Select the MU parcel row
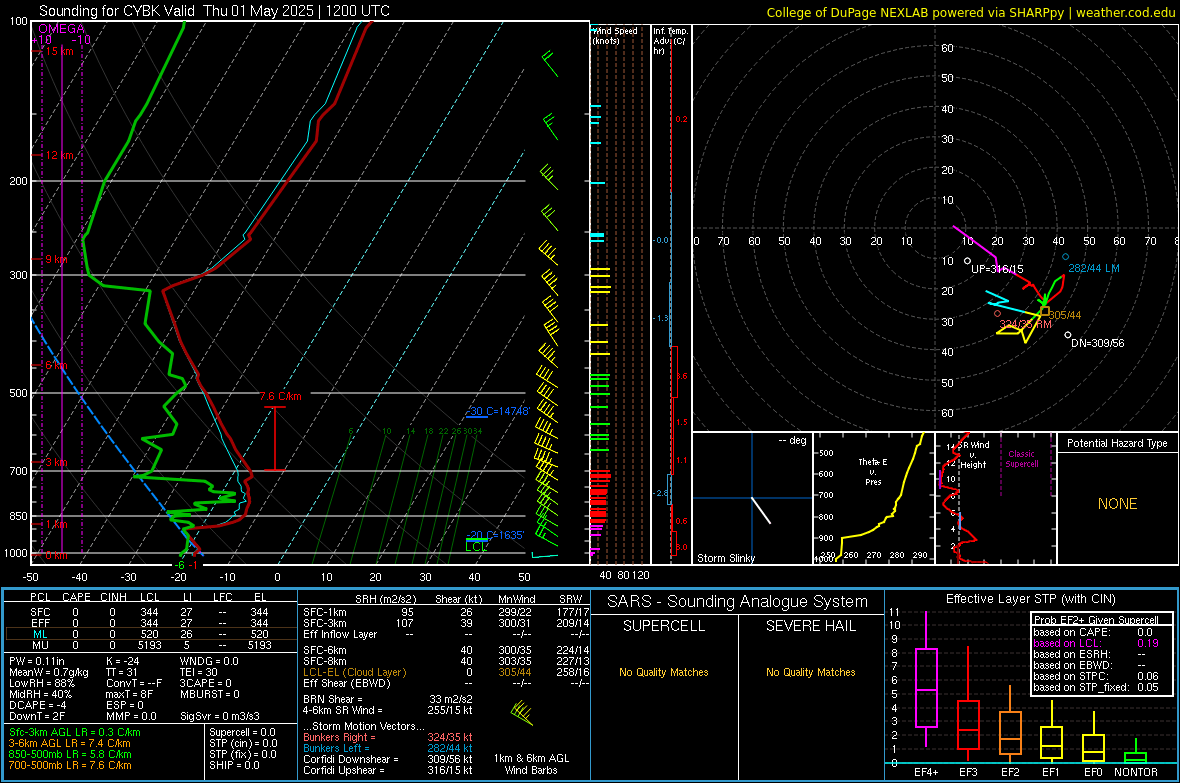 point(151,645)
